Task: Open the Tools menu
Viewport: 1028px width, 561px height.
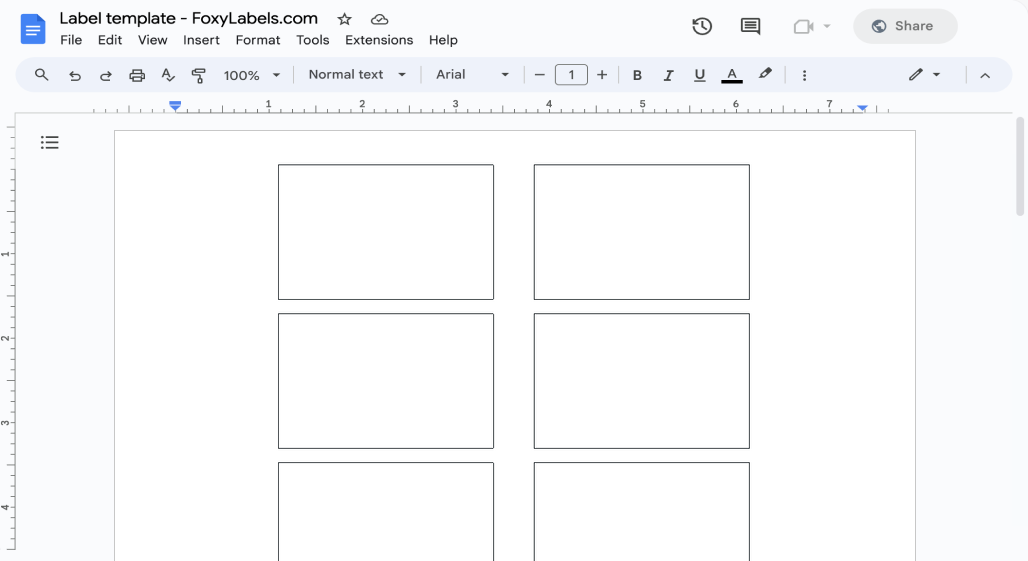Action: (x=312, y=40)
